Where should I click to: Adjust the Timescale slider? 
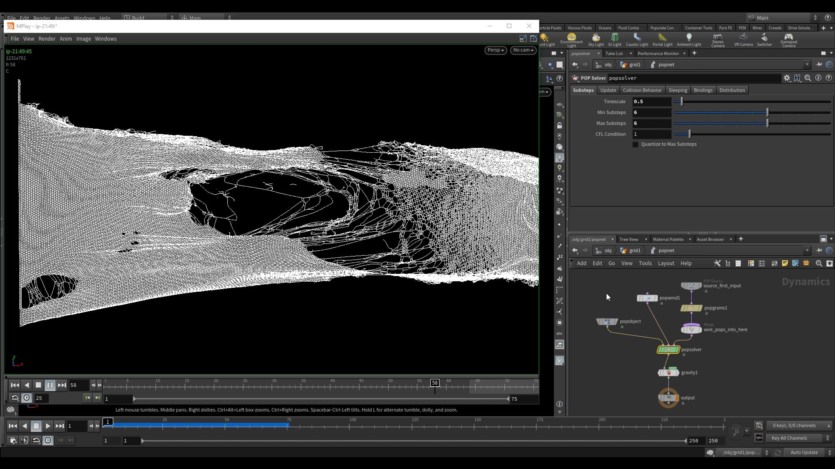(x=752, y=101)
